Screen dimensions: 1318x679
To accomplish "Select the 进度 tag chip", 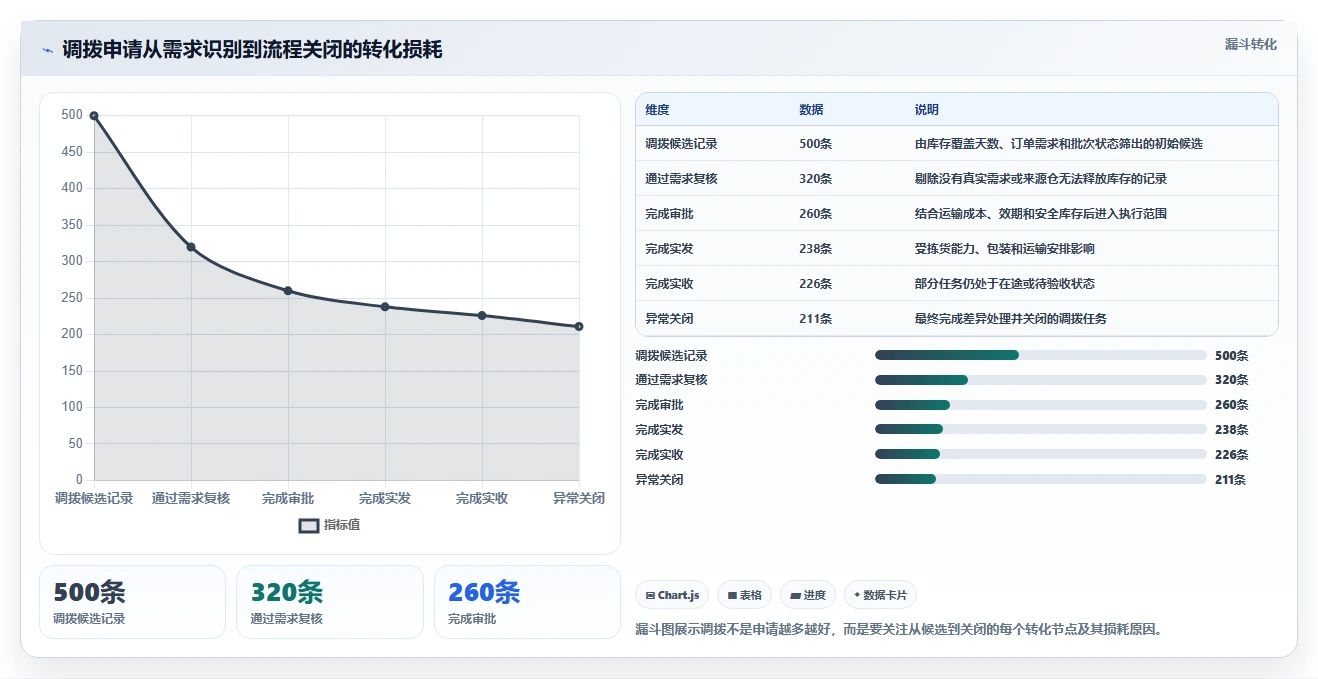I will [808, 595].
